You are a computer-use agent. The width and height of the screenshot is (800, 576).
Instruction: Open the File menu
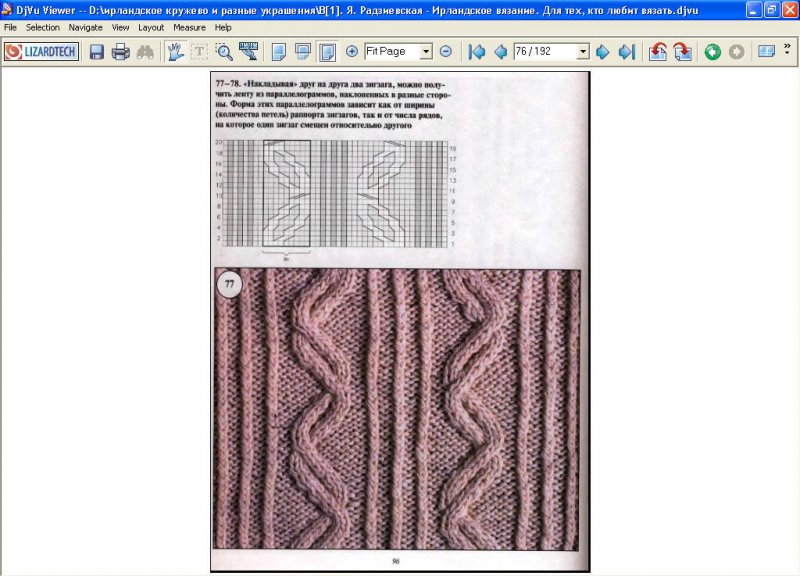coord(10,28)
